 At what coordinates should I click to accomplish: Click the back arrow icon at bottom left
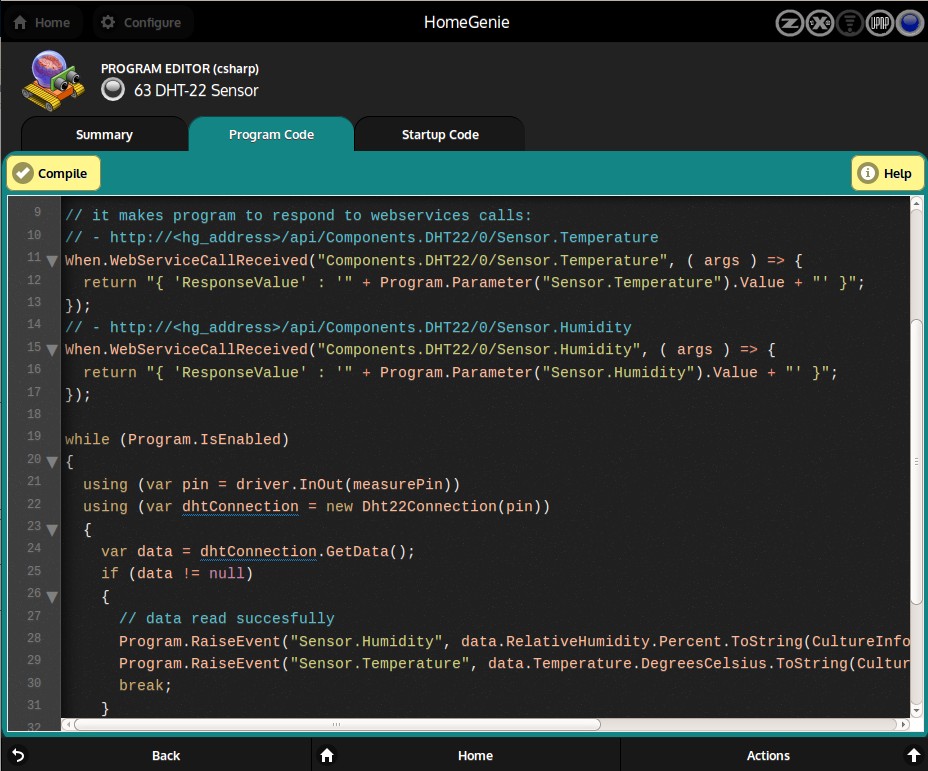17,755
